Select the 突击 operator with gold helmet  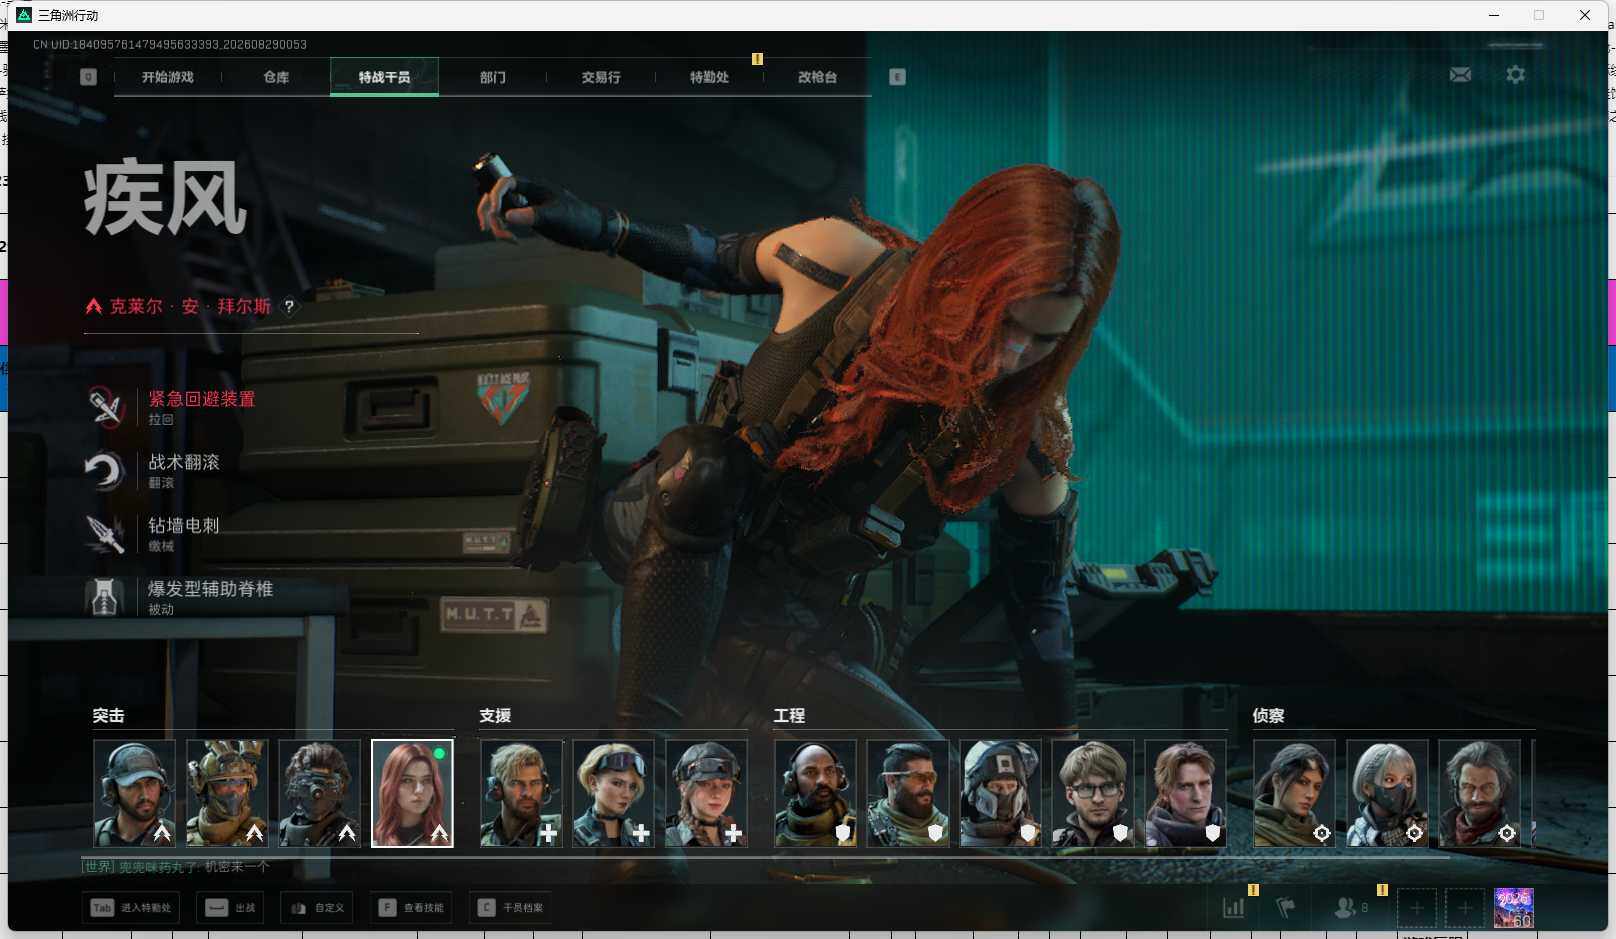(227, 793)
